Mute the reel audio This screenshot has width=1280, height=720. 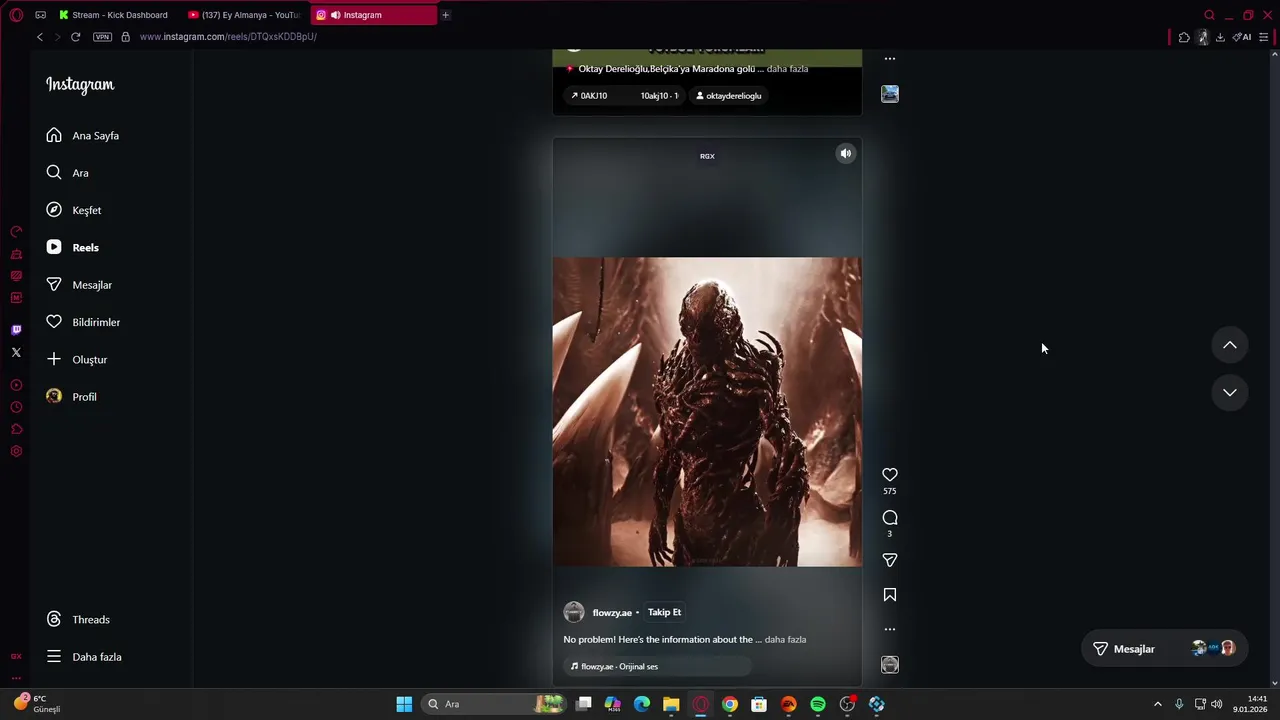(846, 153)
